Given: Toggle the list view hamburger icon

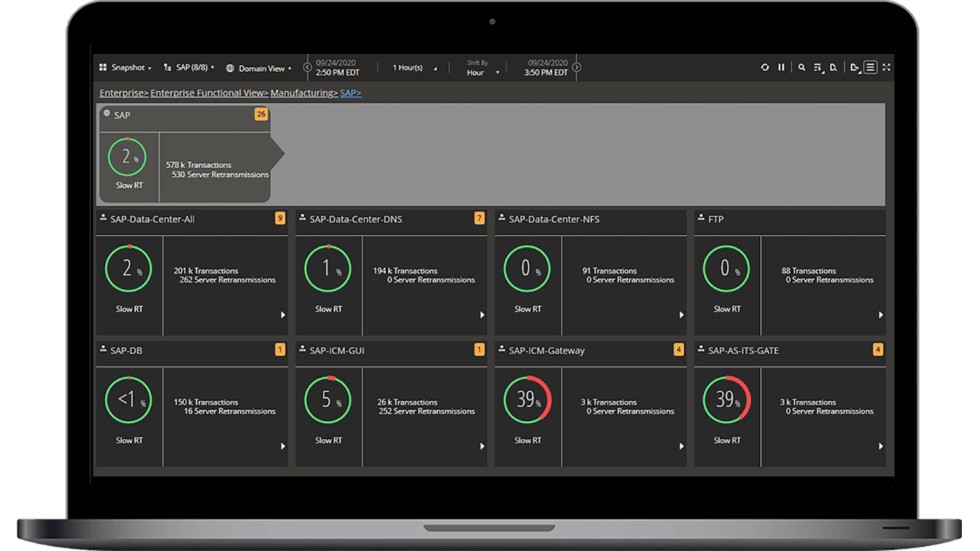Looking at the screenshot, I should tap(870, 68).
